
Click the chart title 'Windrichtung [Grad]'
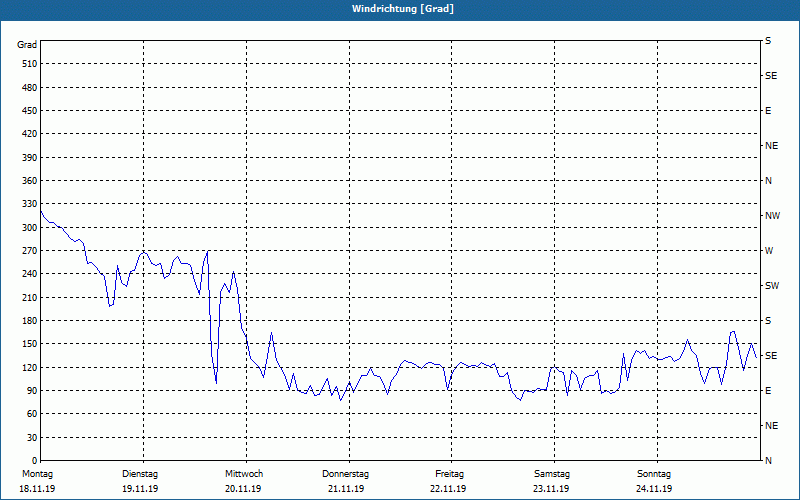point(403,9)
